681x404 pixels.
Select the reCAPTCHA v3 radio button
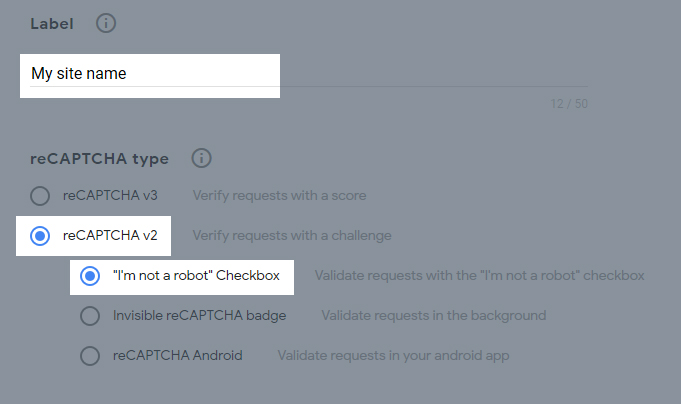pos(40,196)
